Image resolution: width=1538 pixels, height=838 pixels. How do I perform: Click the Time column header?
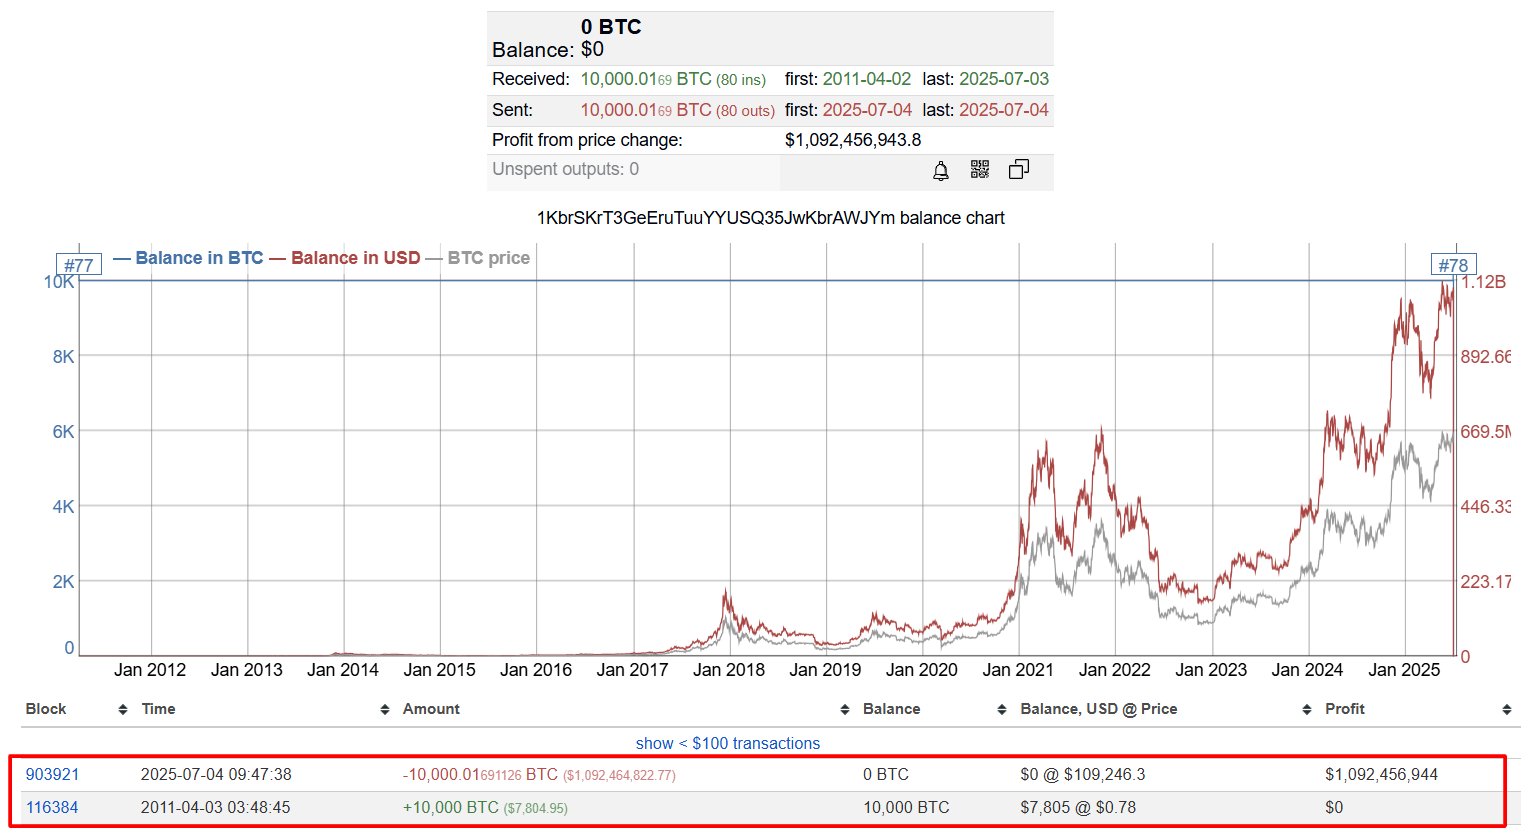coord(158,709)
